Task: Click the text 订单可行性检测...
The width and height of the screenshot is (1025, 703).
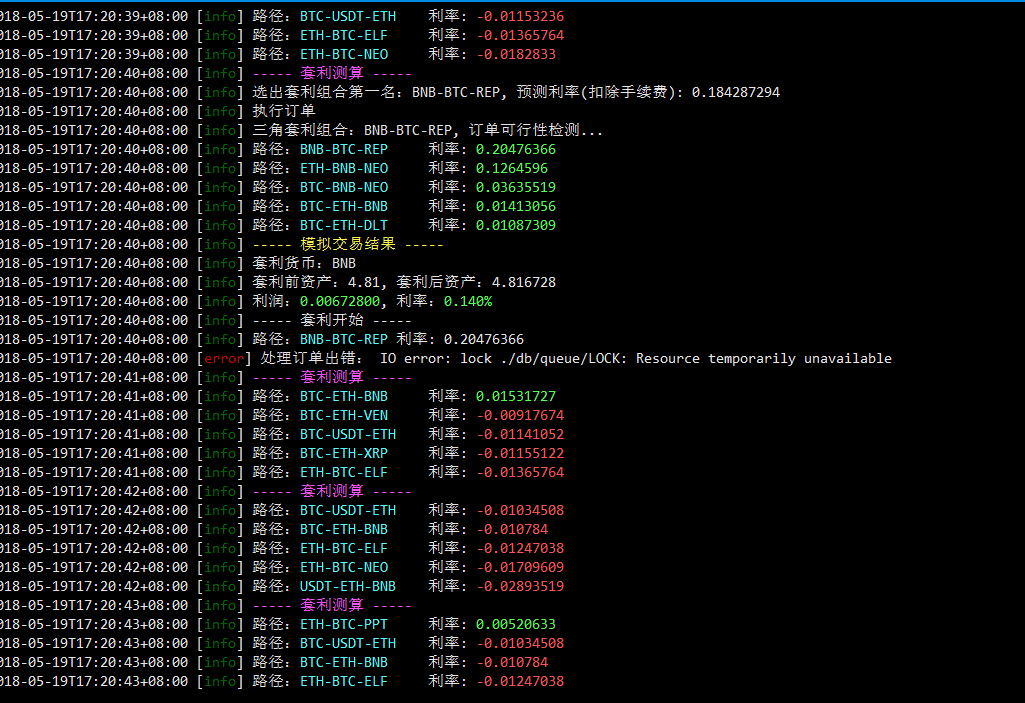Action: (525, 130)
